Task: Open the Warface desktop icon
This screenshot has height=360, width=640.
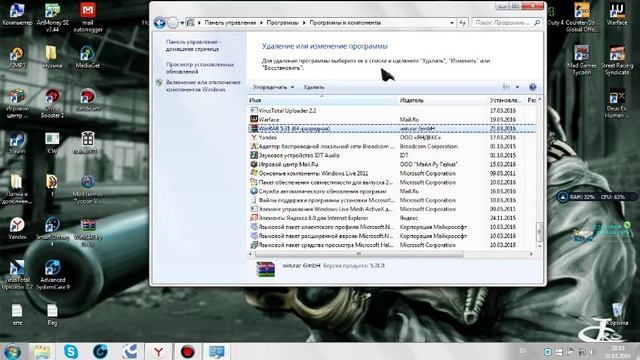Action: tap(617, 14)
